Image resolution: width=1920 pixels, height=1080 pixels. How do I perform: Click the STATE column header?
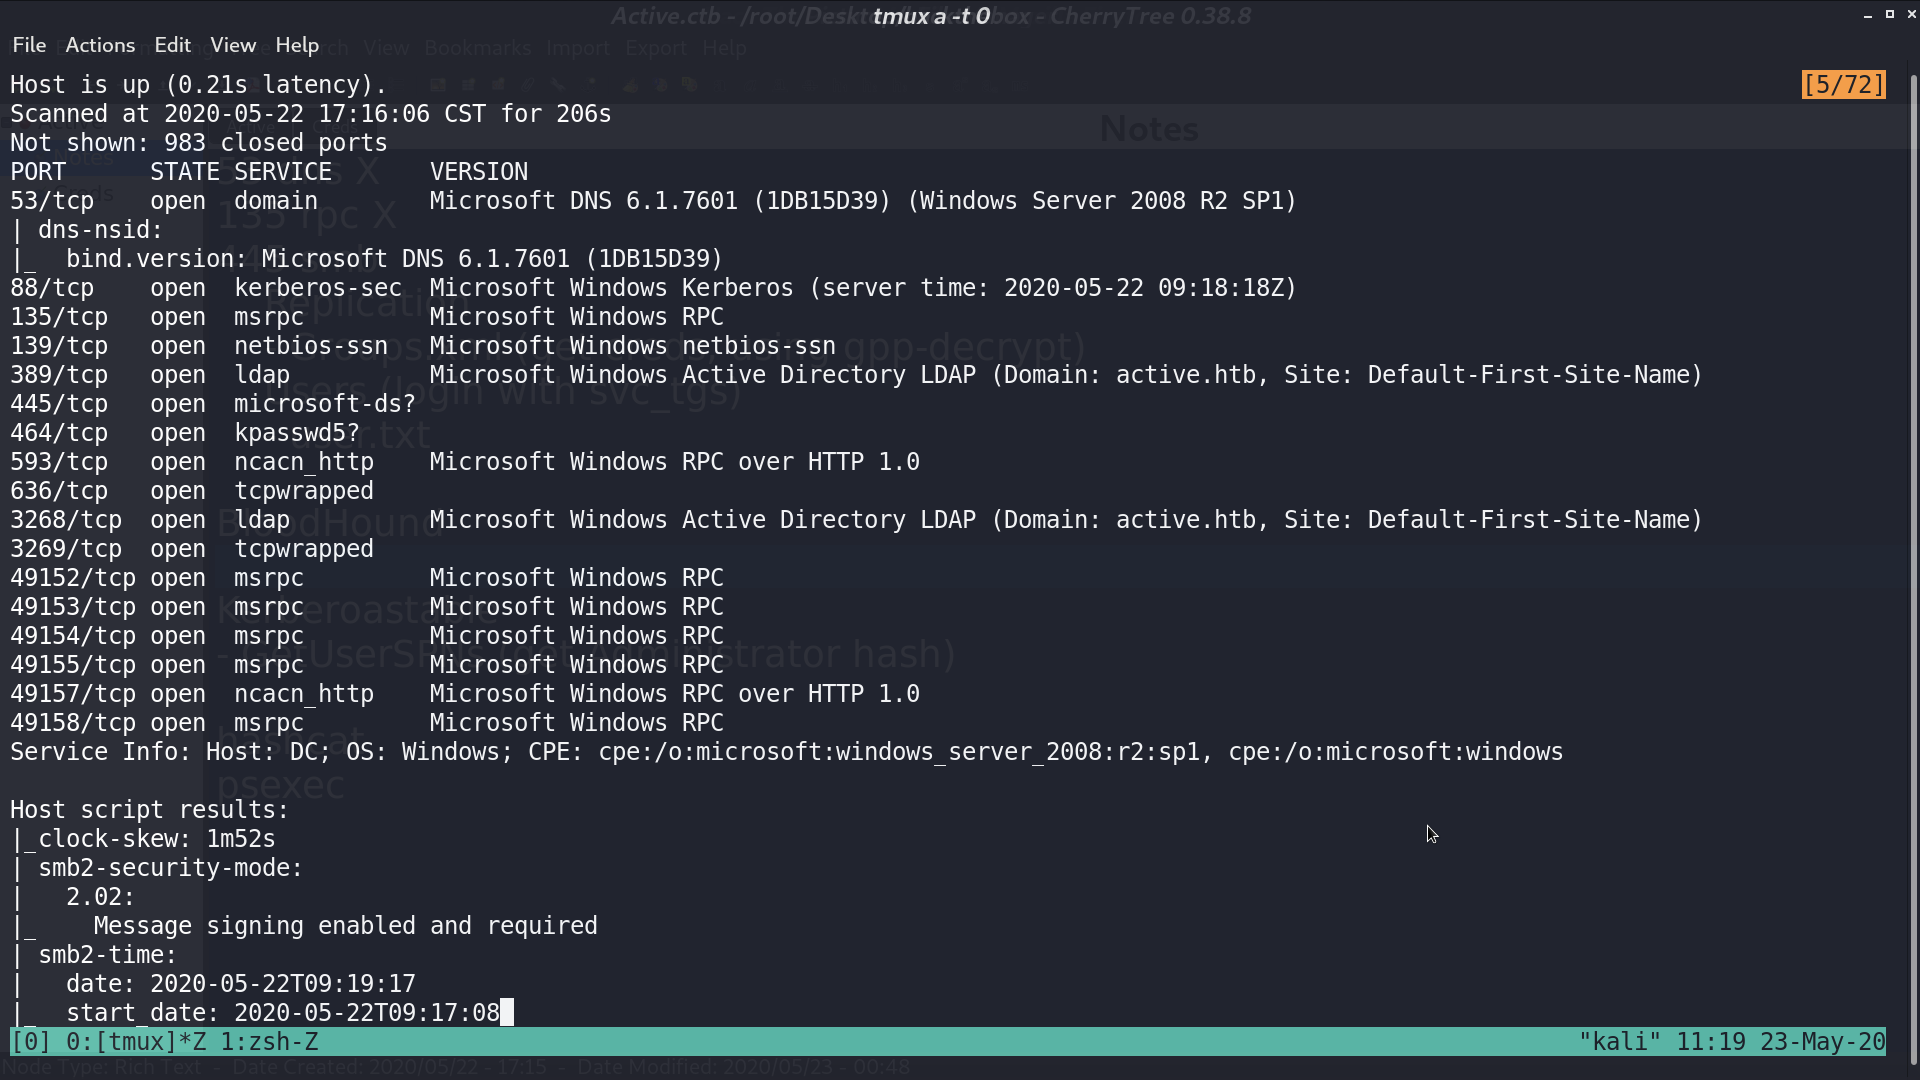(x=185, y=172)
